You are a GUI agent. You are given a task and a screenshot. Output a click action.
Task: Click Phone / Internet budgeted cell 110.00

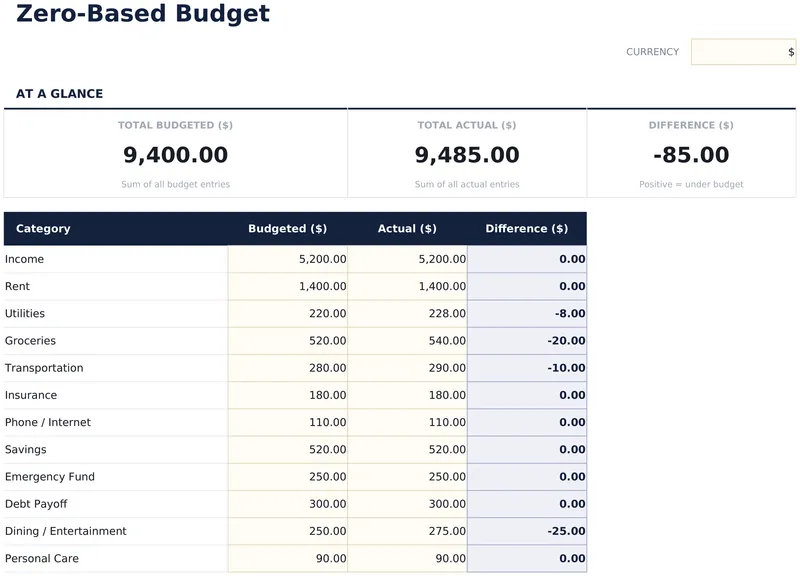(x=288, y=422)
